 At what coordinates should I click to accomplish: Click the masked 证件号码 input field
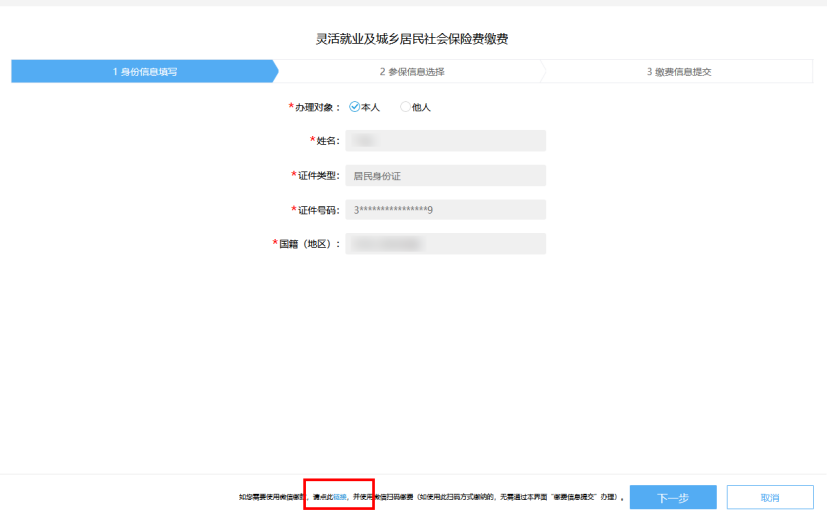445,210
